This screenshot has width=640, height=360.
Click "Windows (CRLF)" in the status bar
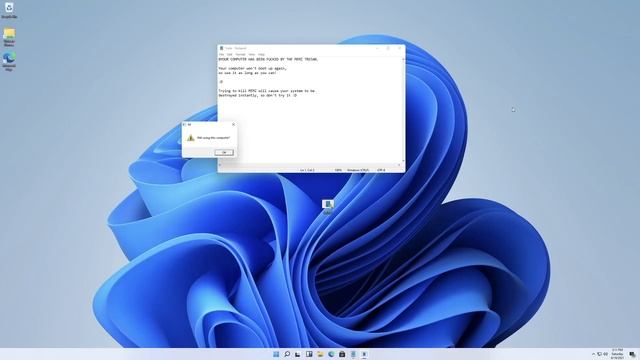(358, 170)
